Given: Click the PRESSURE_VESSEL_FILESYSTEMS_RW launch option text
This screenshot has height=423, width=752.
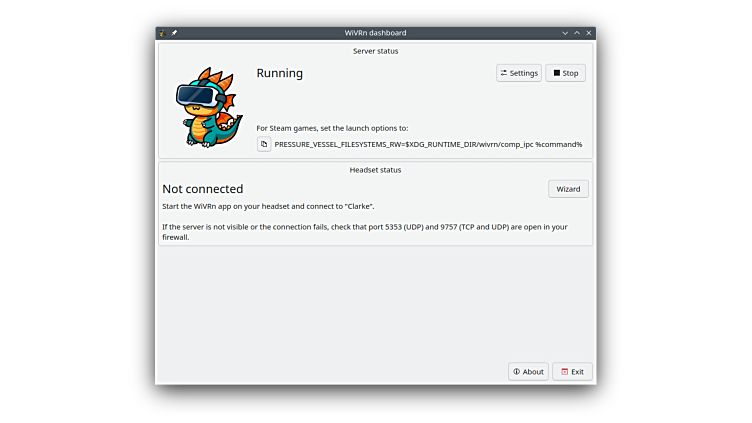Looking at the screenshot, I should (428, 144).
